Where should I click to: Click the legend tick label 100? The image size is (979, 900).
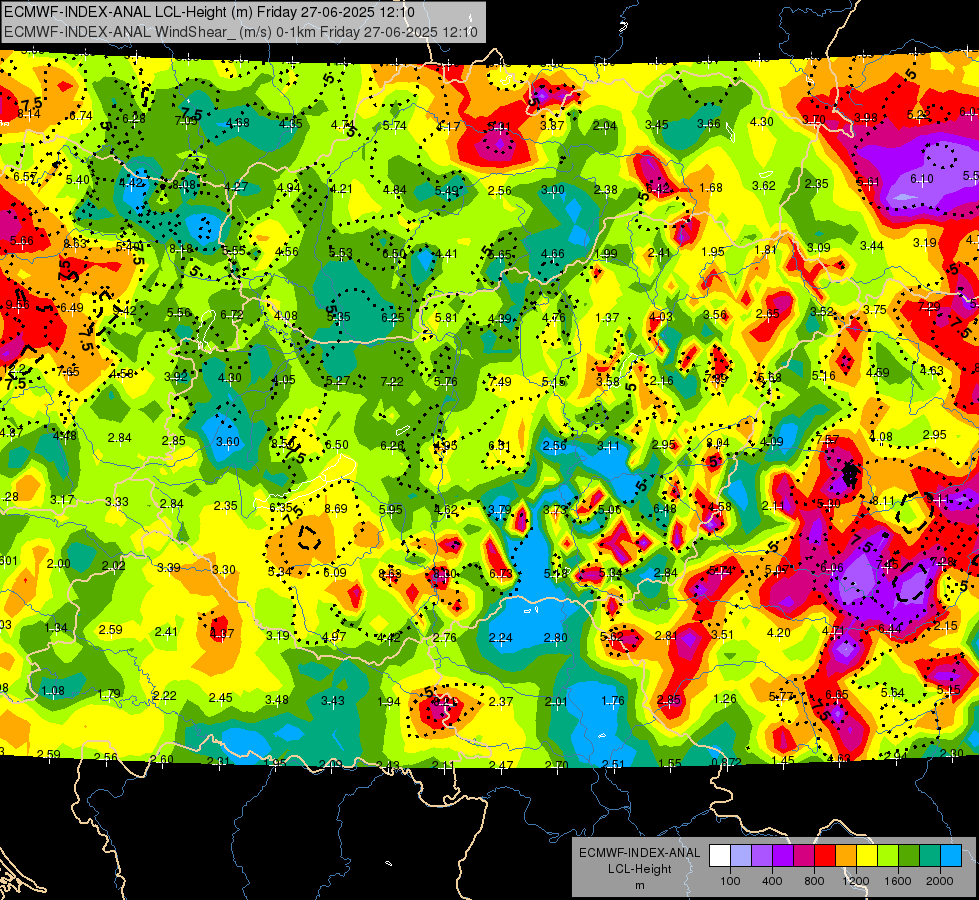point(730,881)
